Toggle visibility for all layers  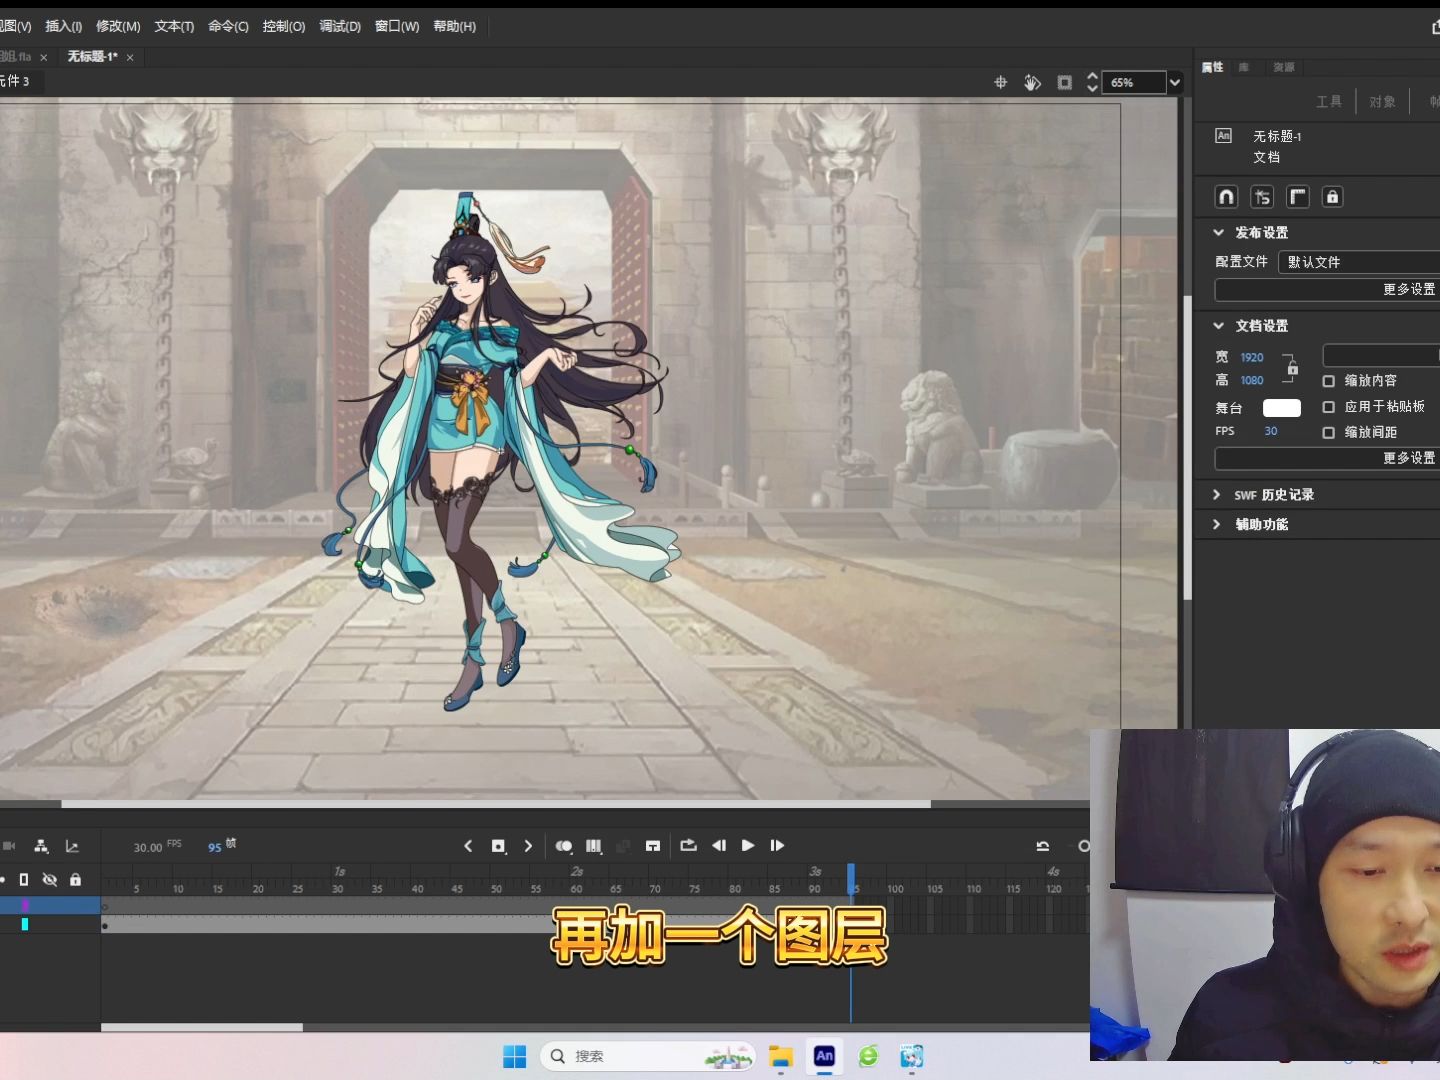tap(50, 880)
